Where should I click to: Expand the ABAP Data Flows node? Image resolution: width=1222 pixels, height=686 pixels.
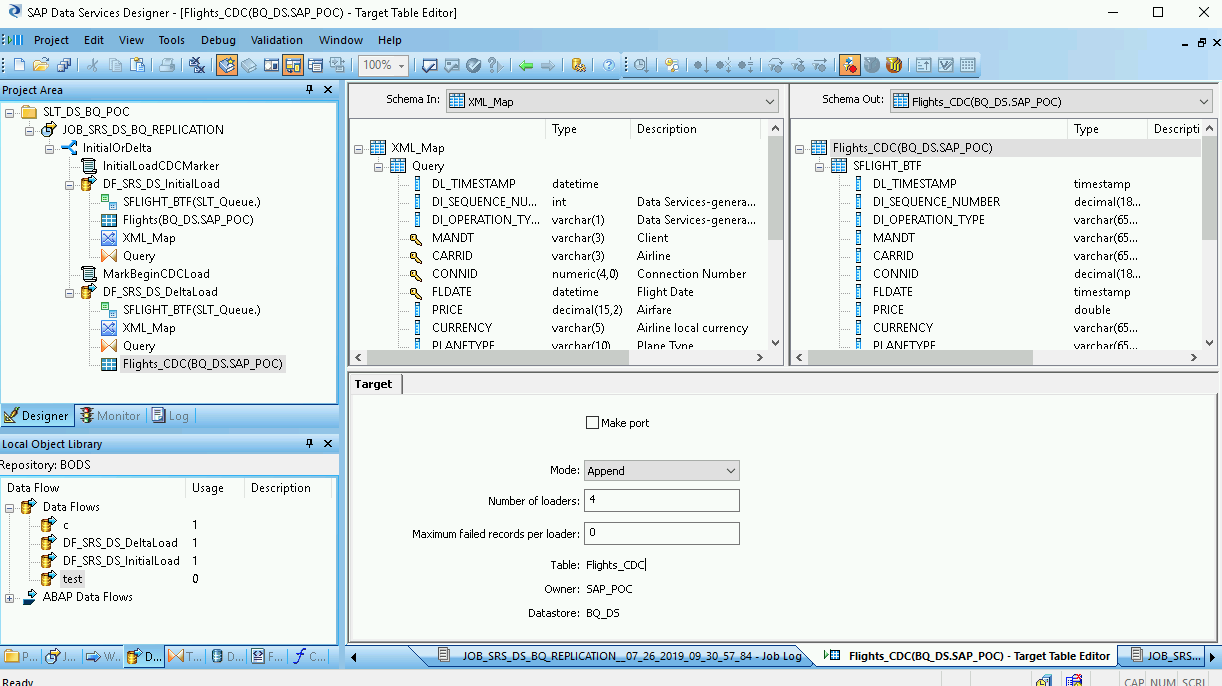(x=10, y=597)
